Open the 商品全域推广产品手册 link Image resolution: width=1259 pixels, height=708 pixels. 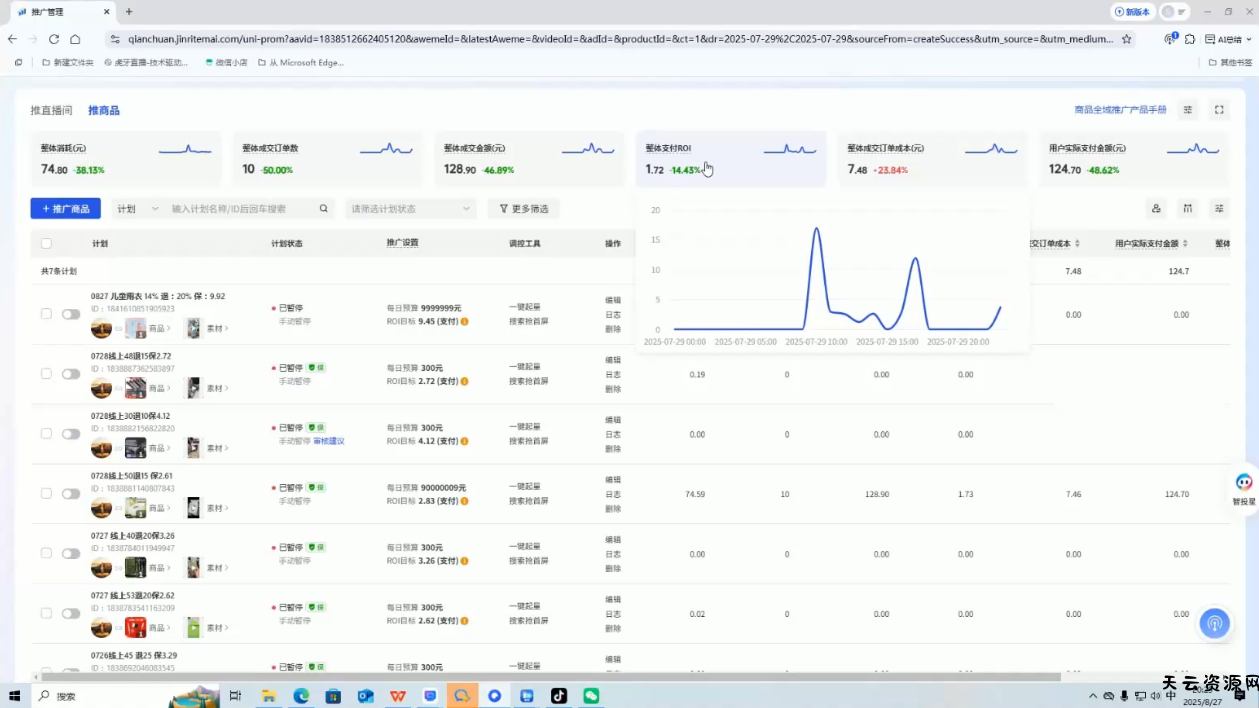[1120, 110]
